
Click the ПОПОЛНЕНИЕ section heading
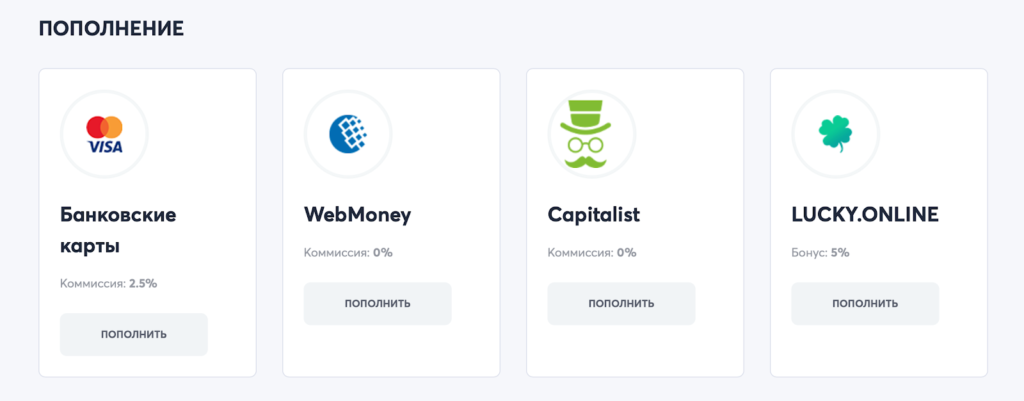click(111, 29)
